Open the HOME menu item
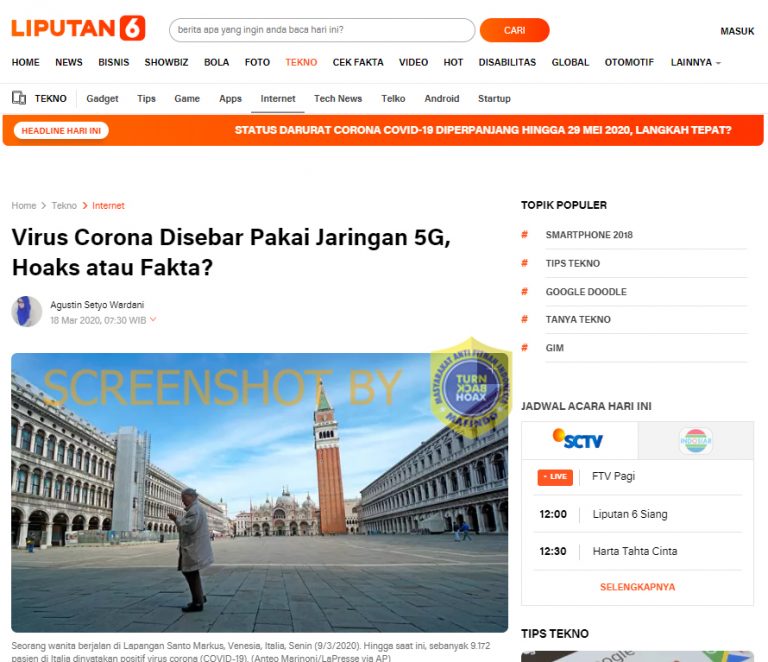This screenshot has width=768, height=662. pos(25,62)
